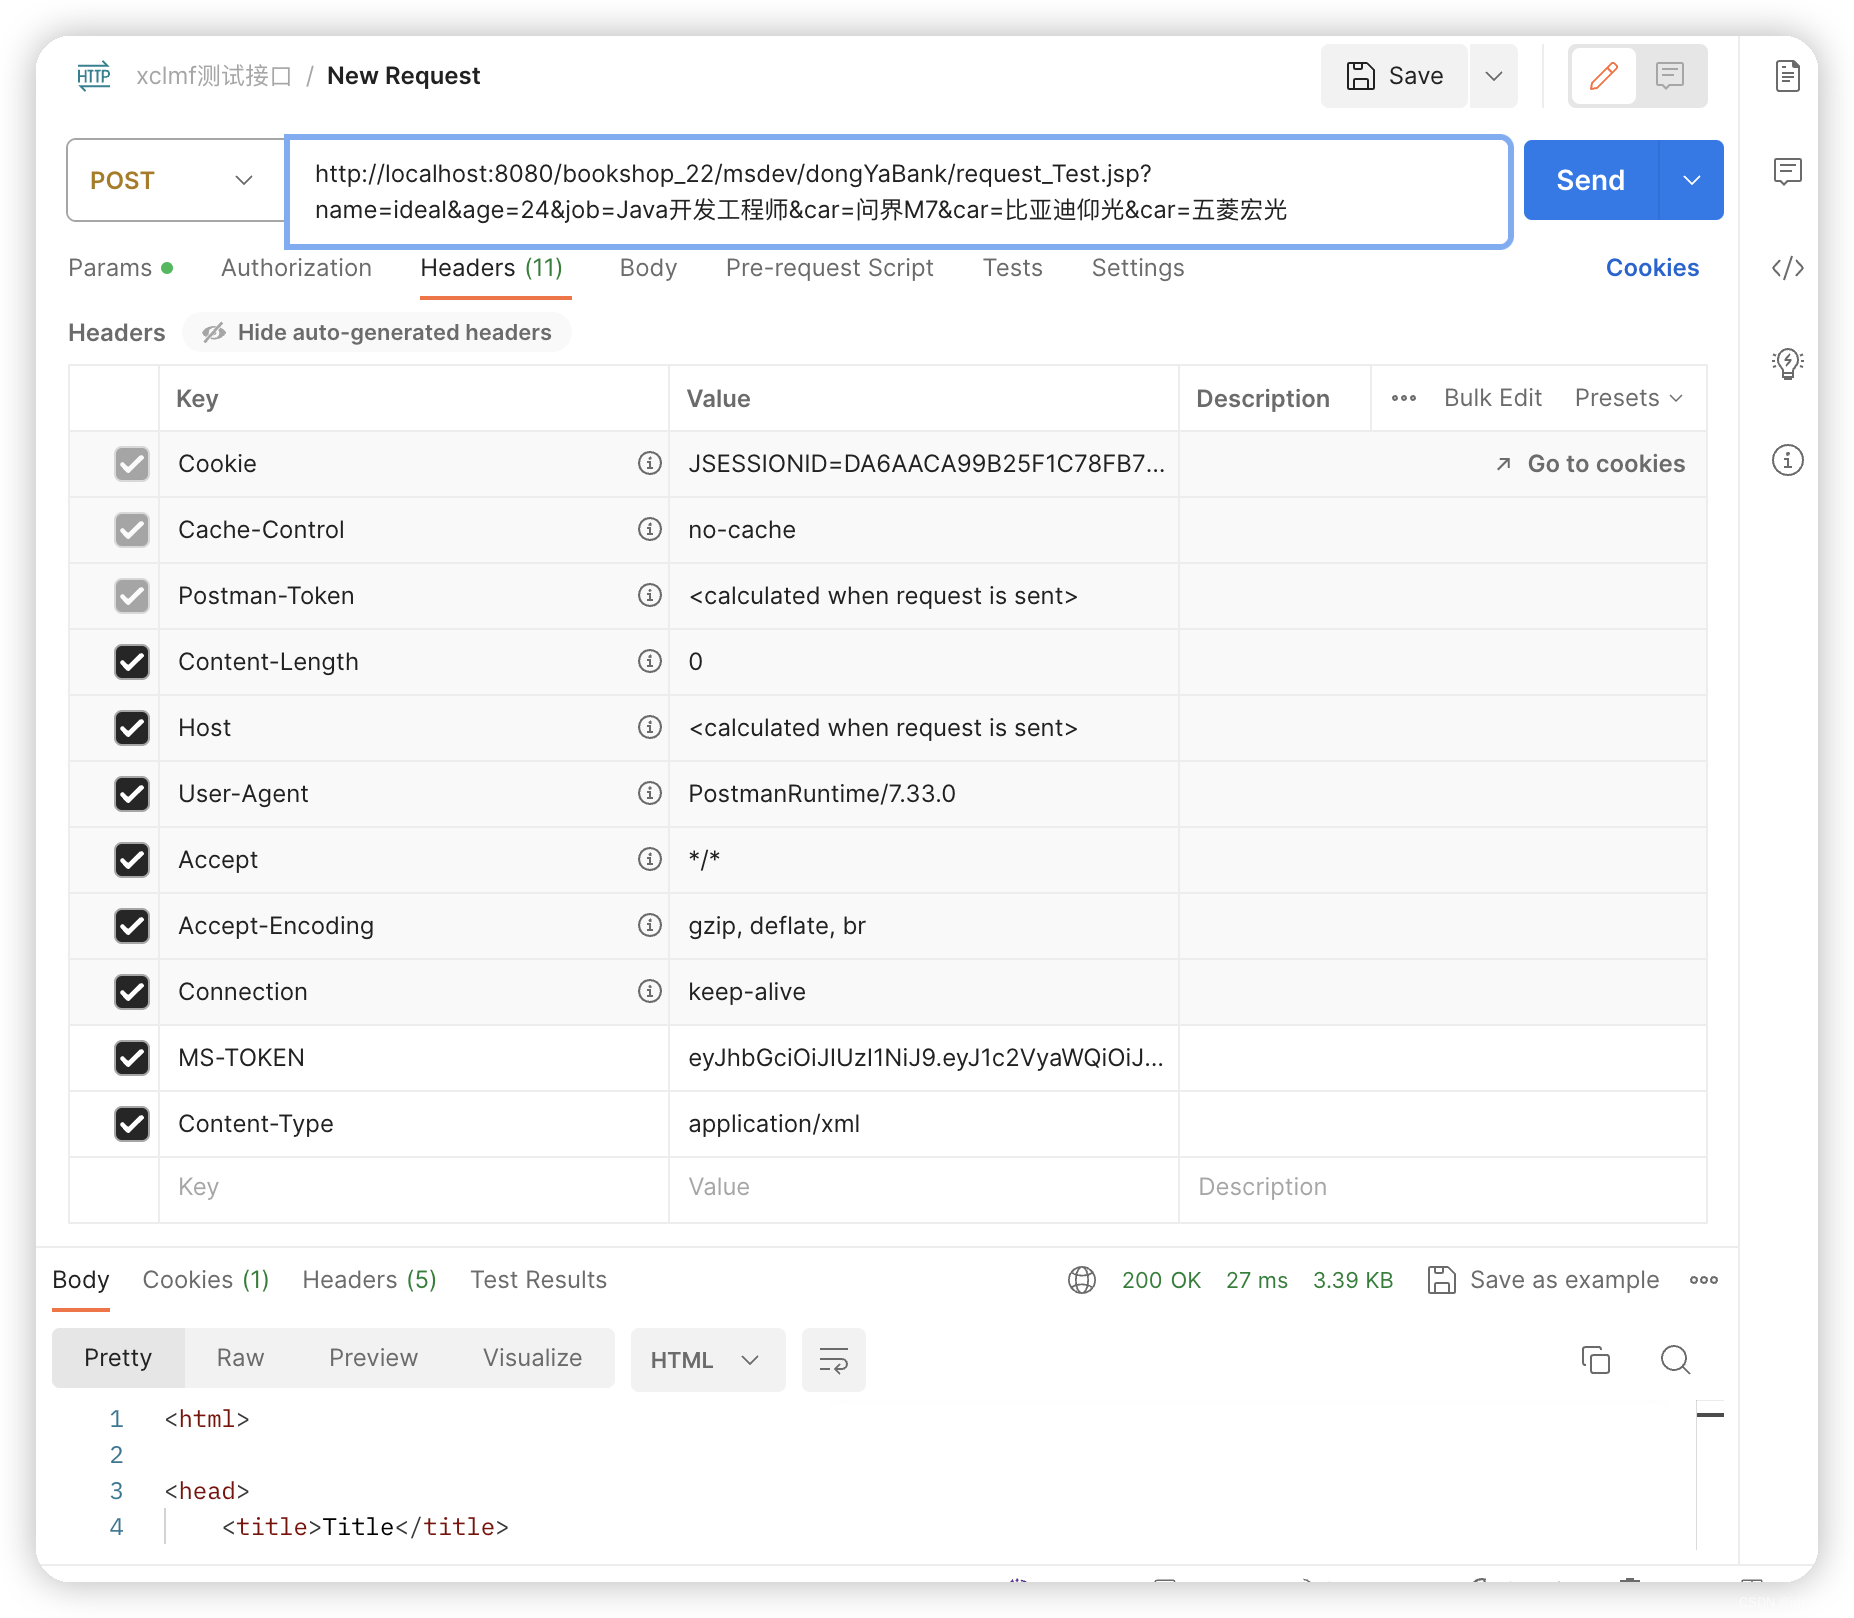Switch response view to Raw
1854x1618 pixels.
240,1358
